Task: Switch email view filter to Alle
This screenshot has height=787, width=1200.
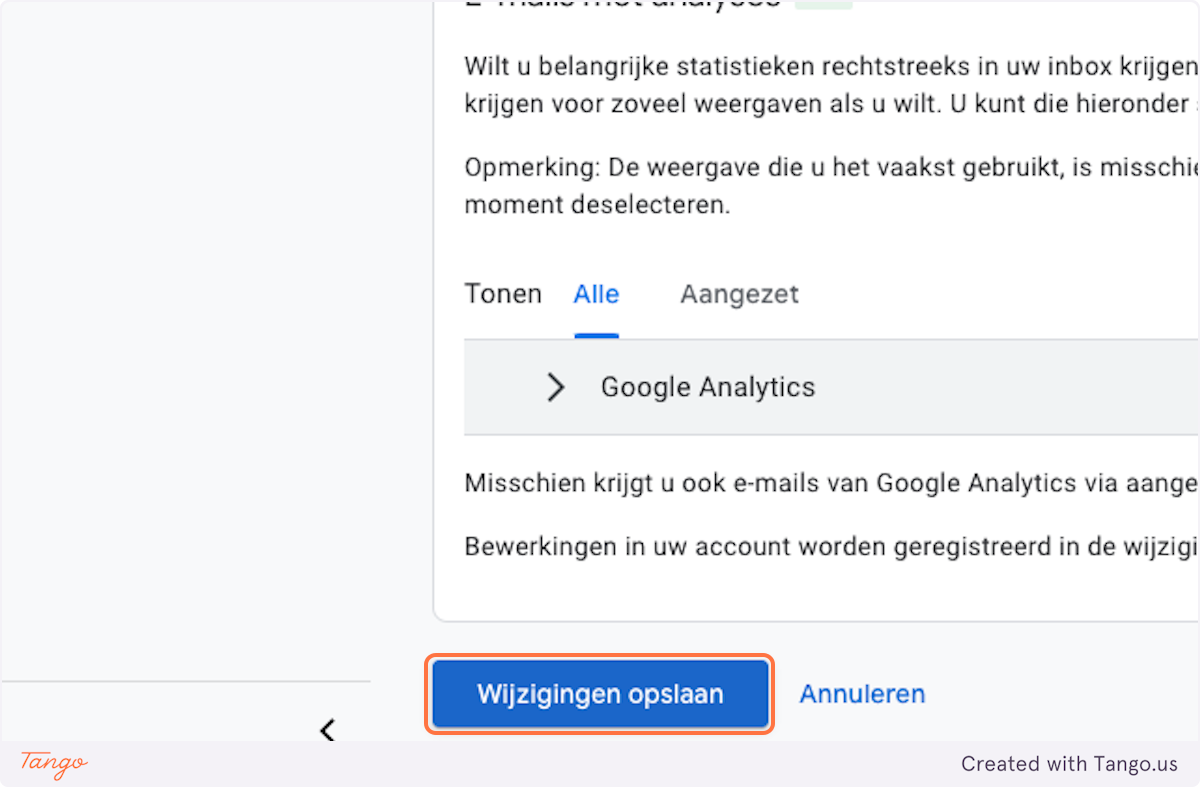Action: pos(596,293)
